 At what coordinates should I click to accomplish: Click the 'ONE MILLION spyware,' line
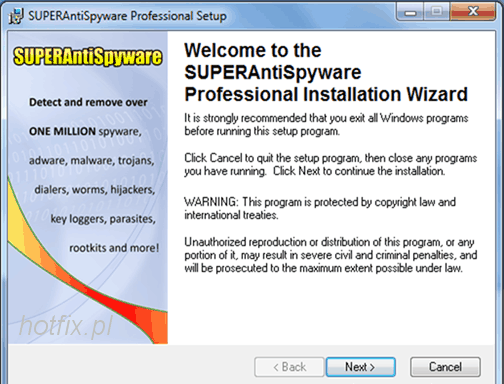click(85, 131)
